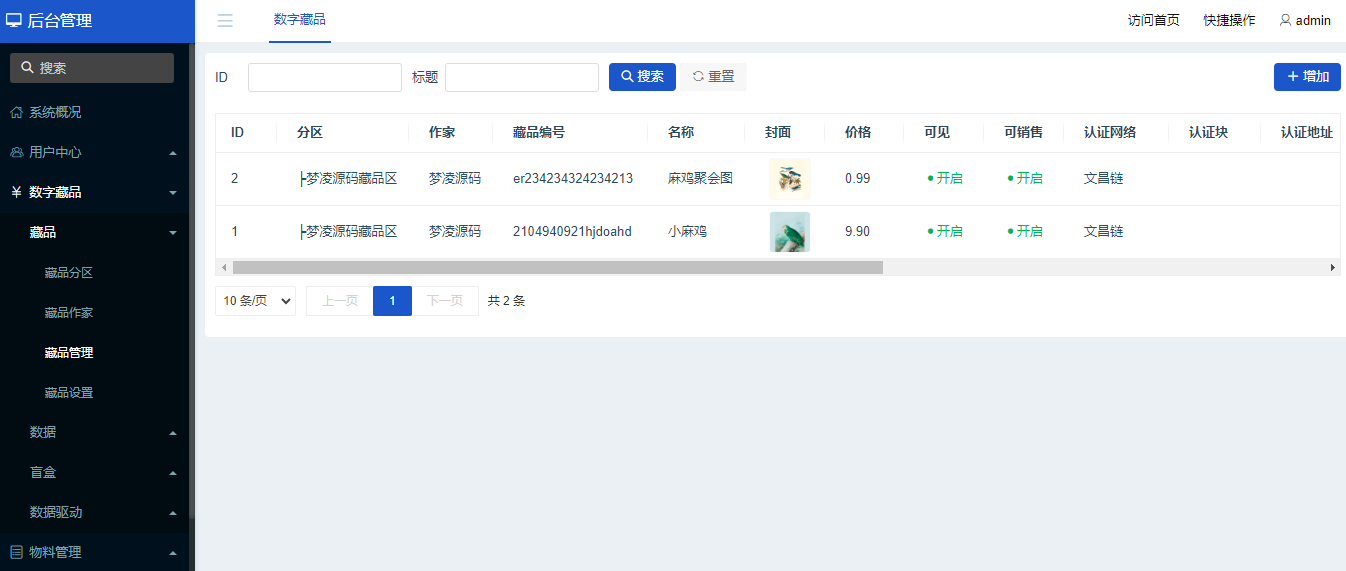Click the horizontal scrollbar left arrow
Screen dimensions: 1346x571
(224, 267)
